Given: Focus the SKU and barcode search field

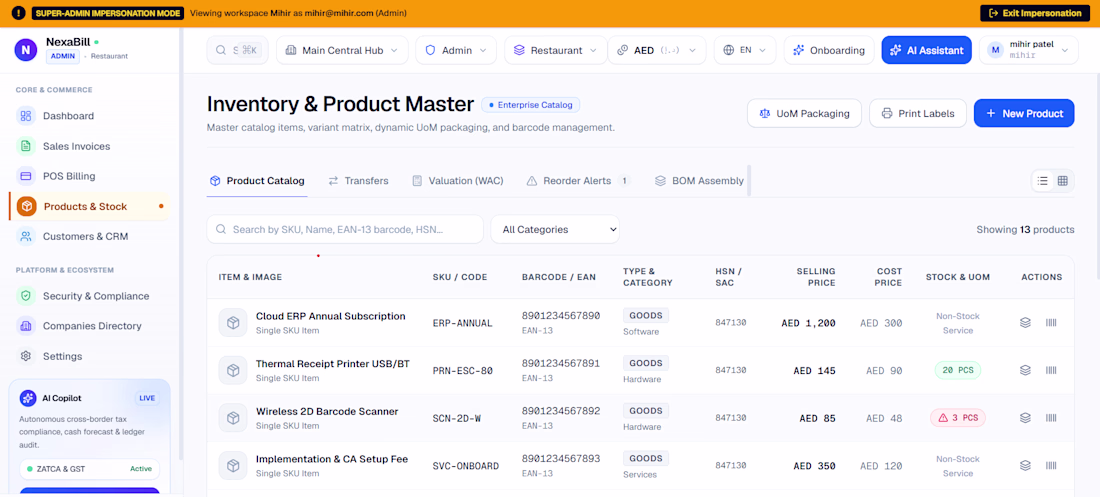Looking at the screenshot, I should coord(345,230).
